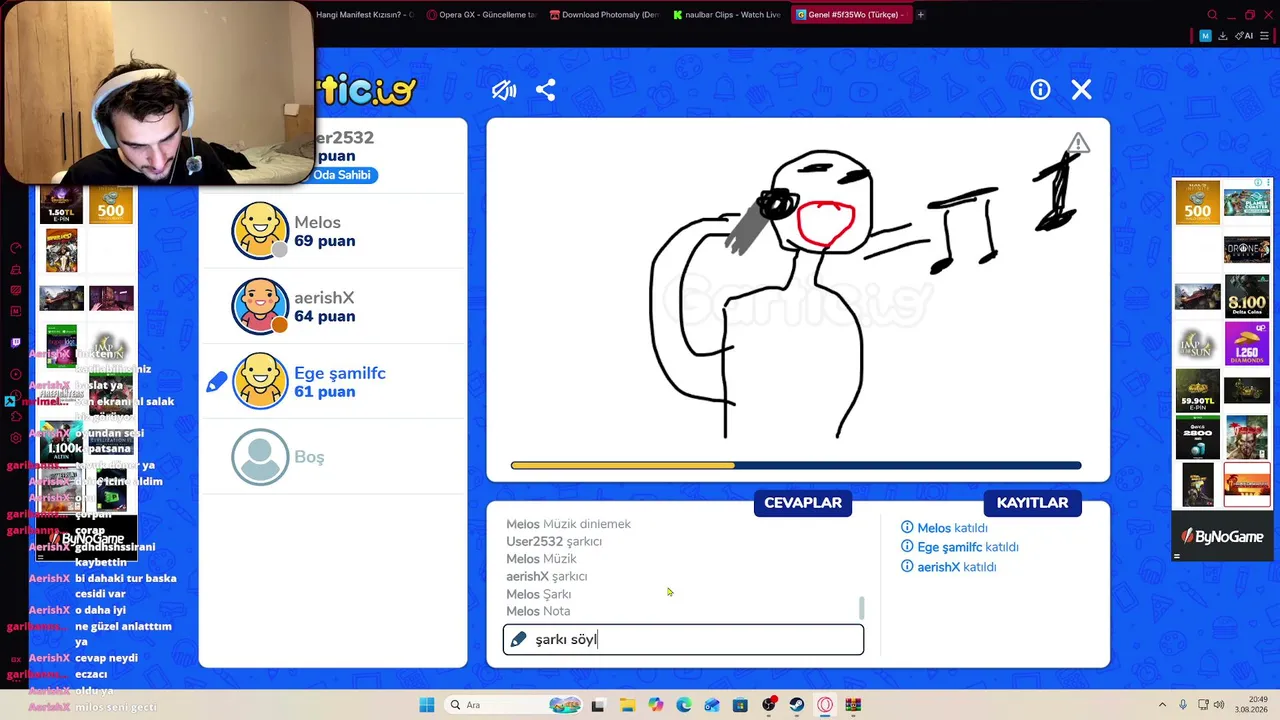Open Copilot from taskbar
Viewport: 1280px width, 720px height.
click(x=655, y=705)
